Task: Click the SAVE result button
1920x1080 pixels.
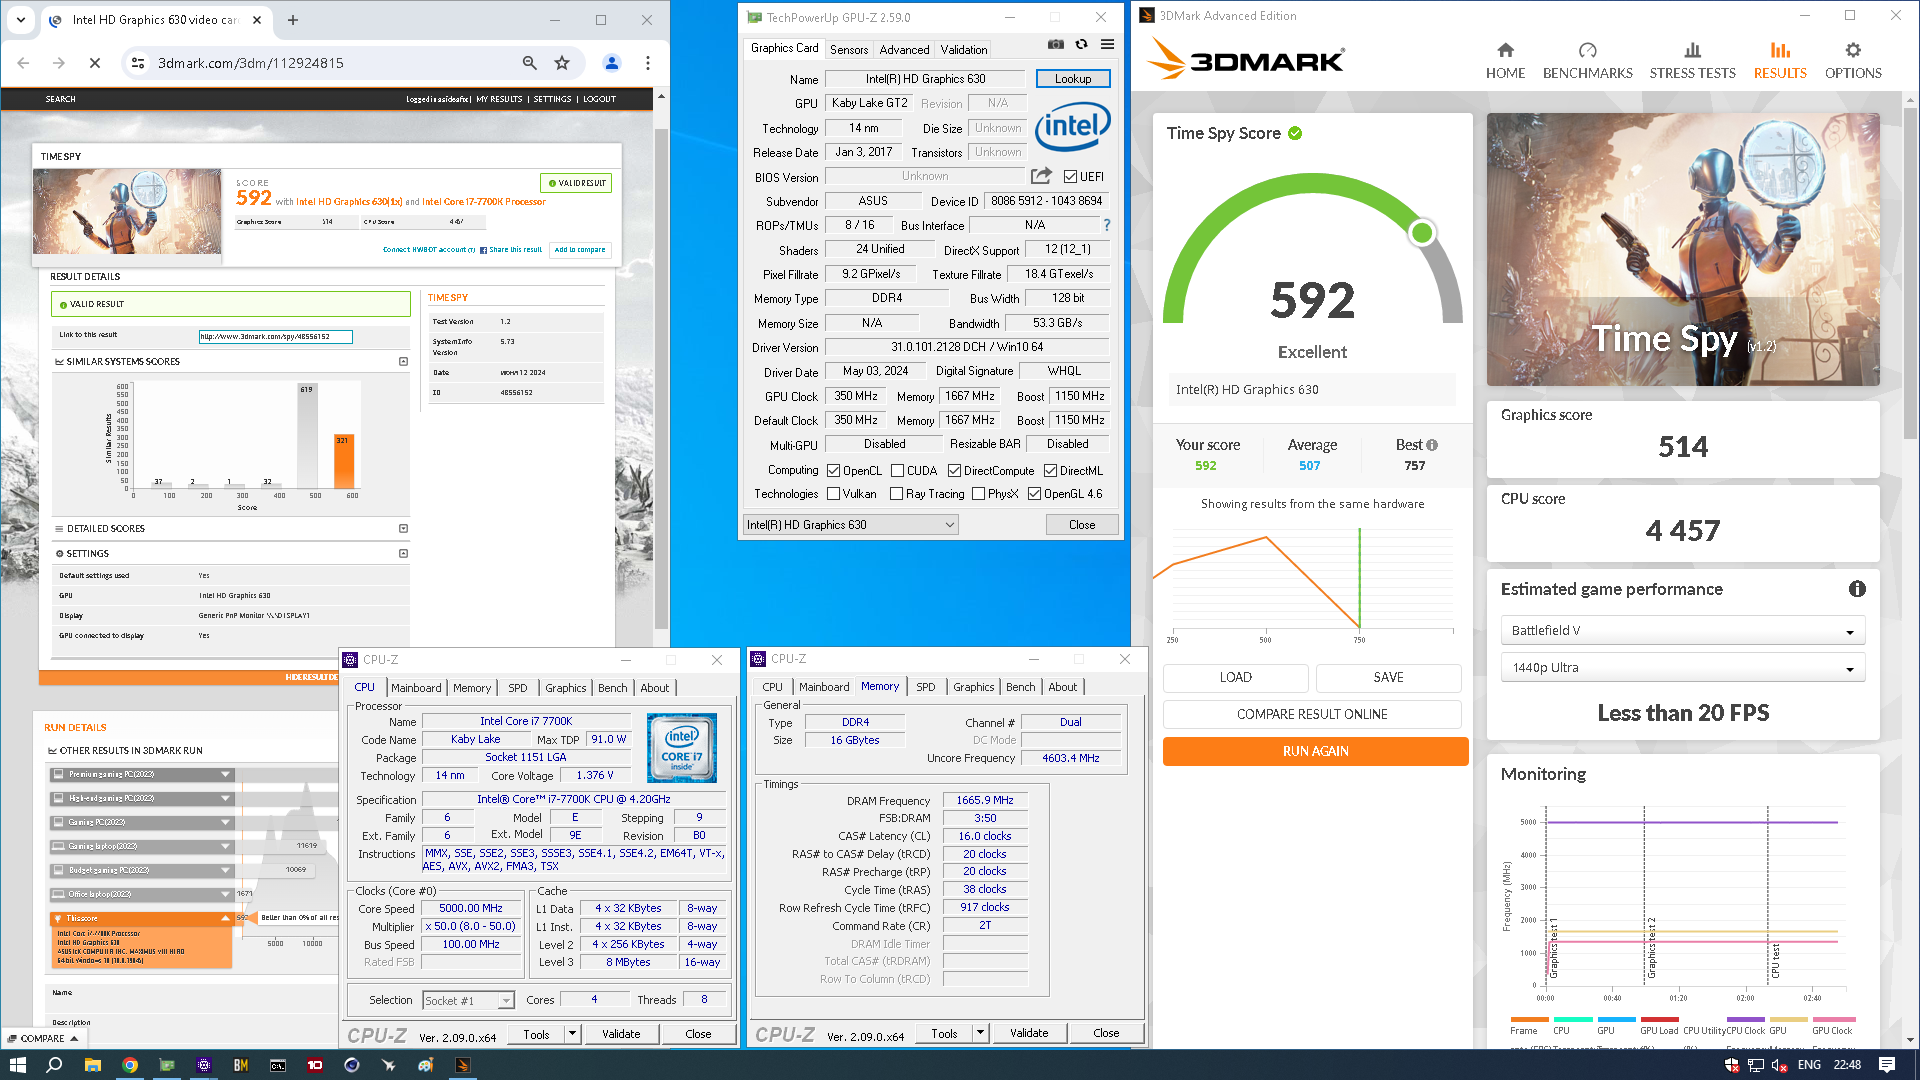Action: tap(1388, 677)
